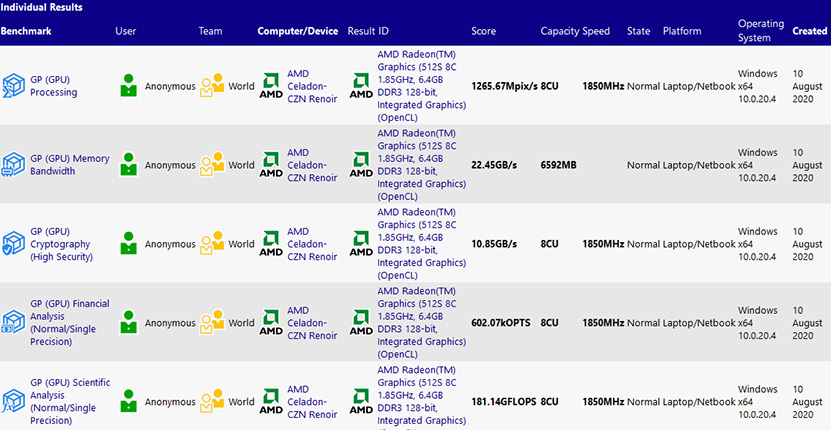Click the Individual Results heading
The height and width of the screenshot is (430, 831).
pyautogui.click(x=41, y=8)
